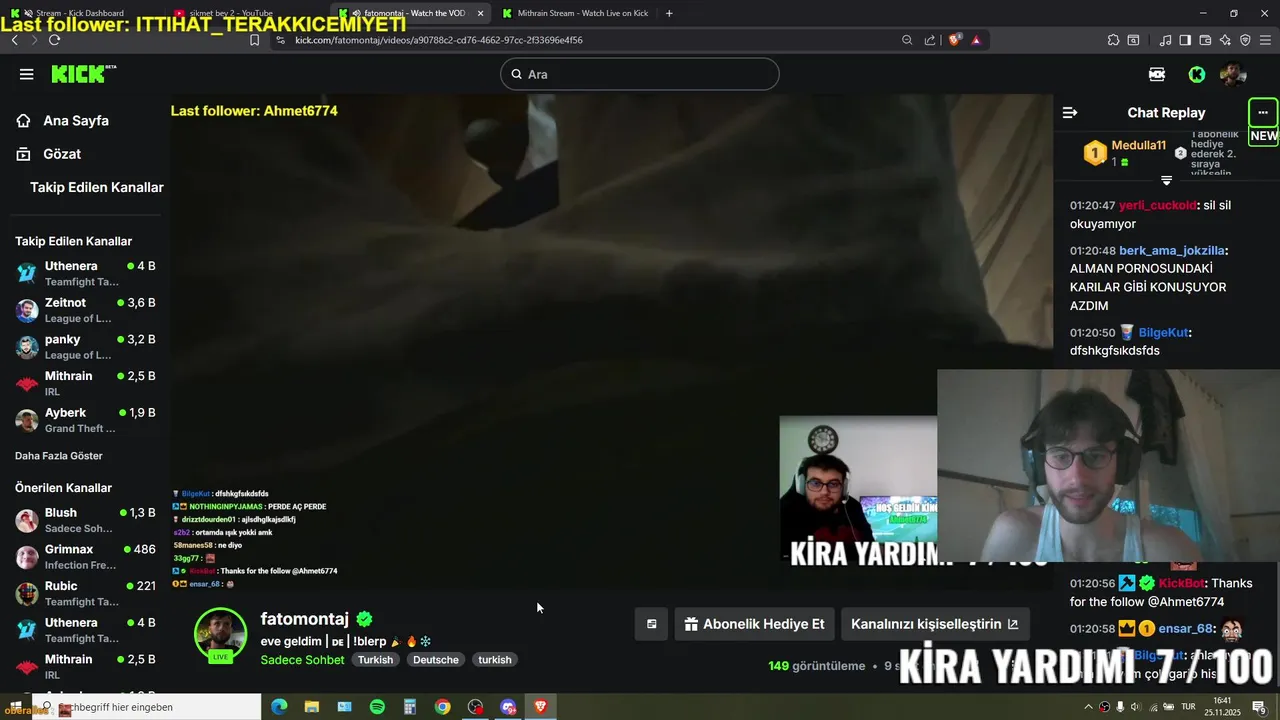Toggle browser sidebar panel
The image size is (1280, 720).
[x=1185, y=40]
